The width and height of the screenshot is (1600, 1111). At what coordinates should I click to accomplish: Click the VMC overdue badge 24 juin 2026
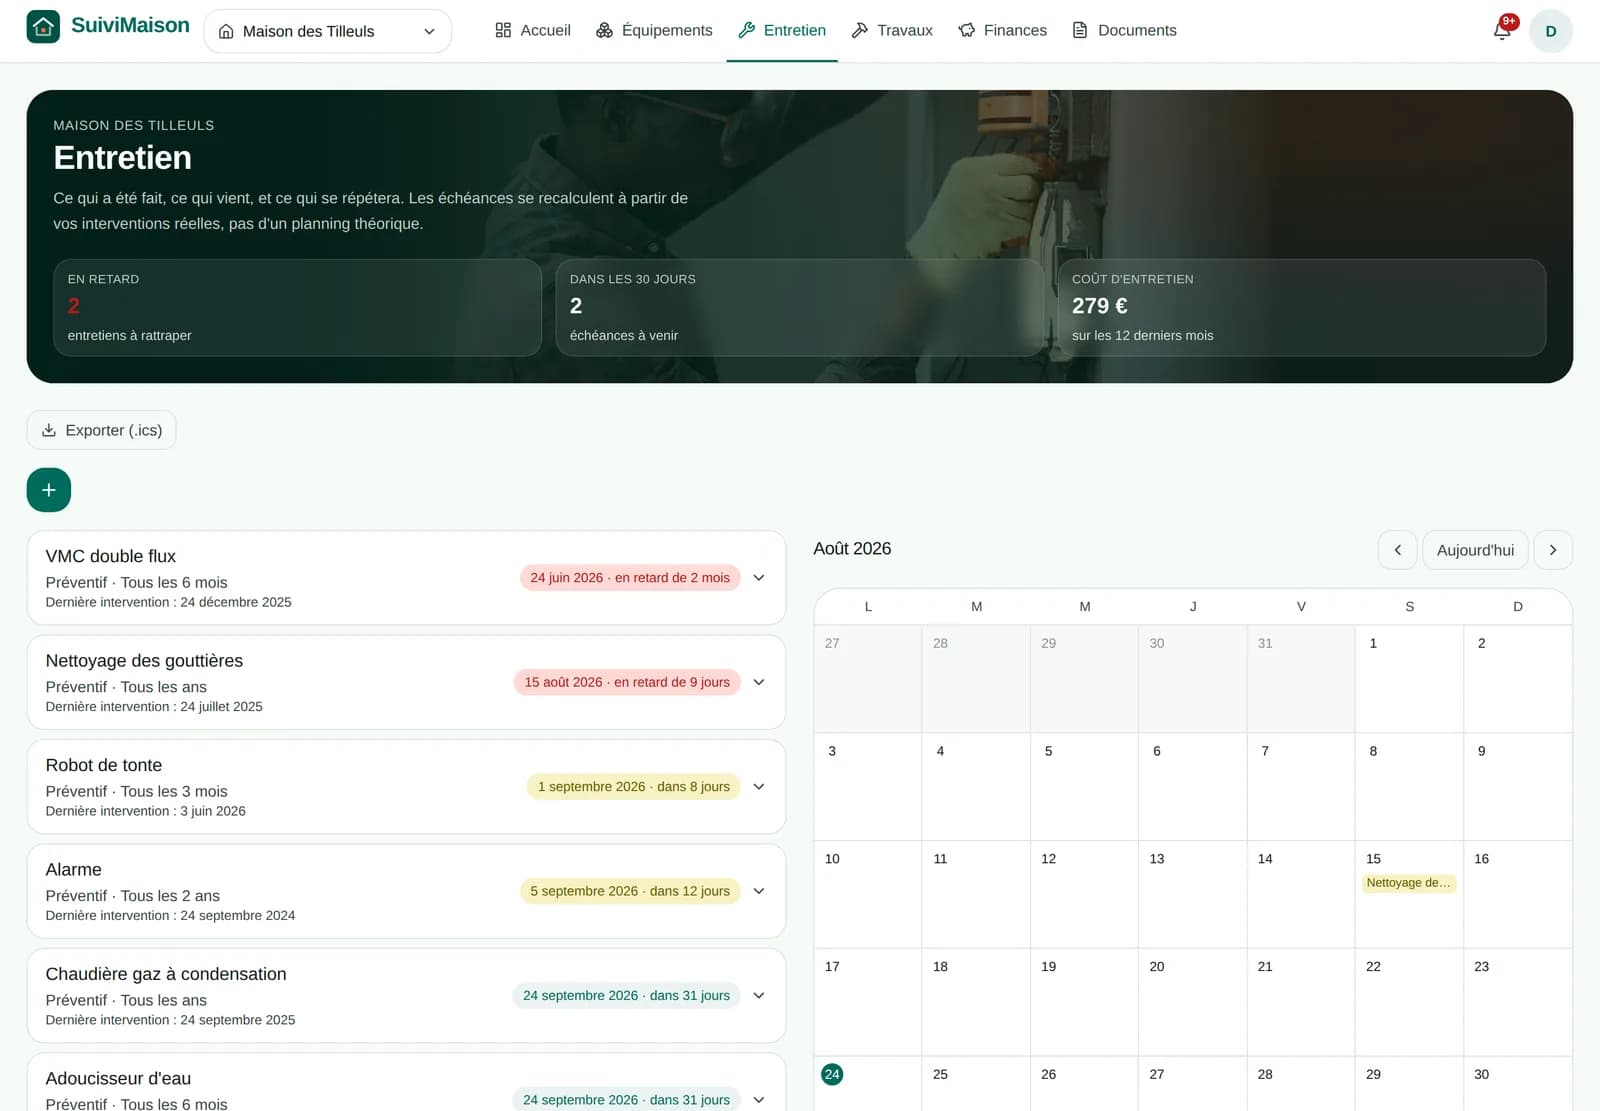[630, 578]
